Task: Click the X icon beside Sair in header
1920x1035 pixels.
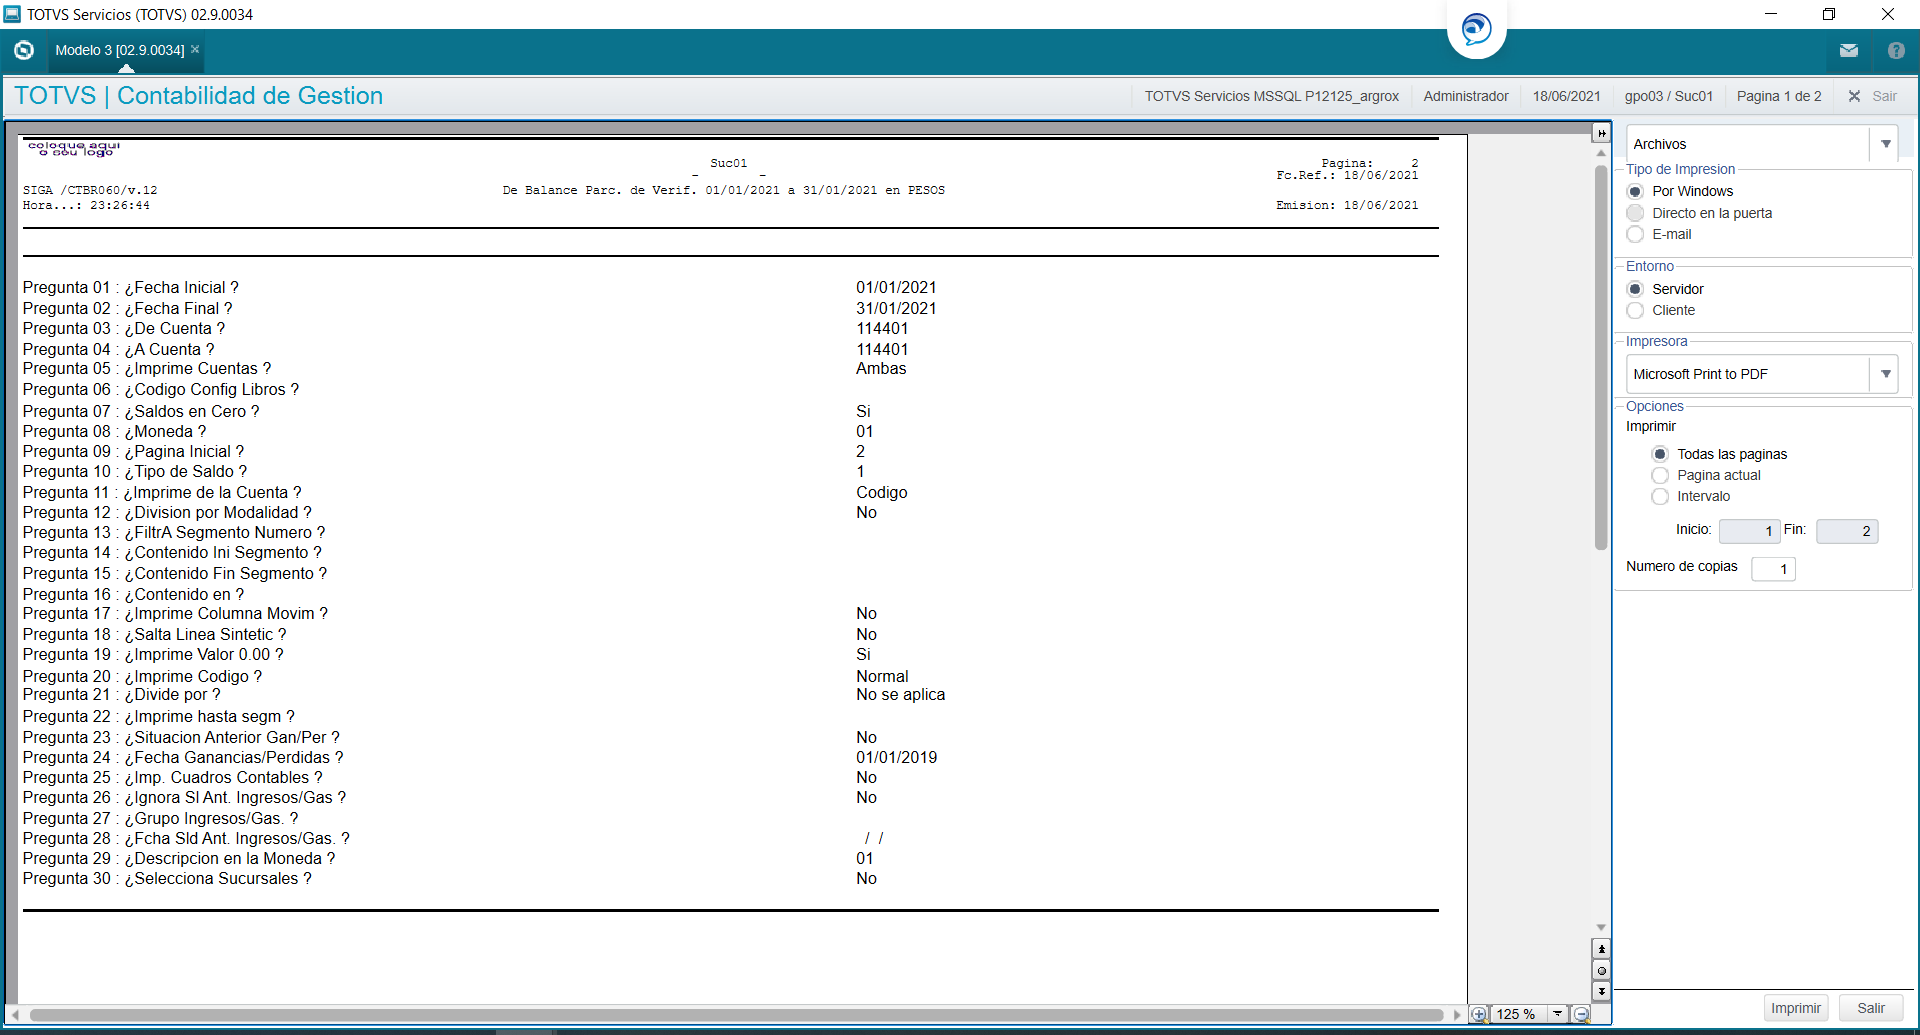Action: [1854, 96]
